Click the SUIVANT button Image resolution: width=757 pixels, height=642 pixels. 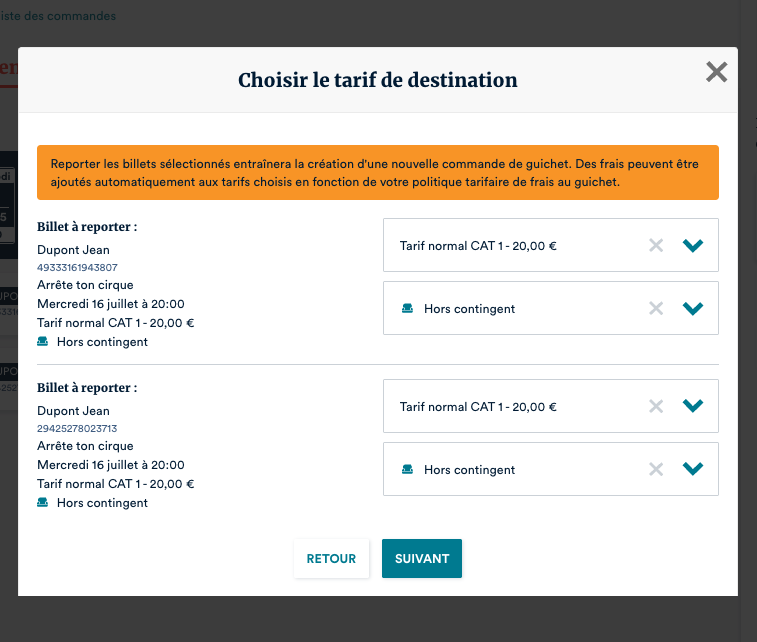click(x=421, y=559)
